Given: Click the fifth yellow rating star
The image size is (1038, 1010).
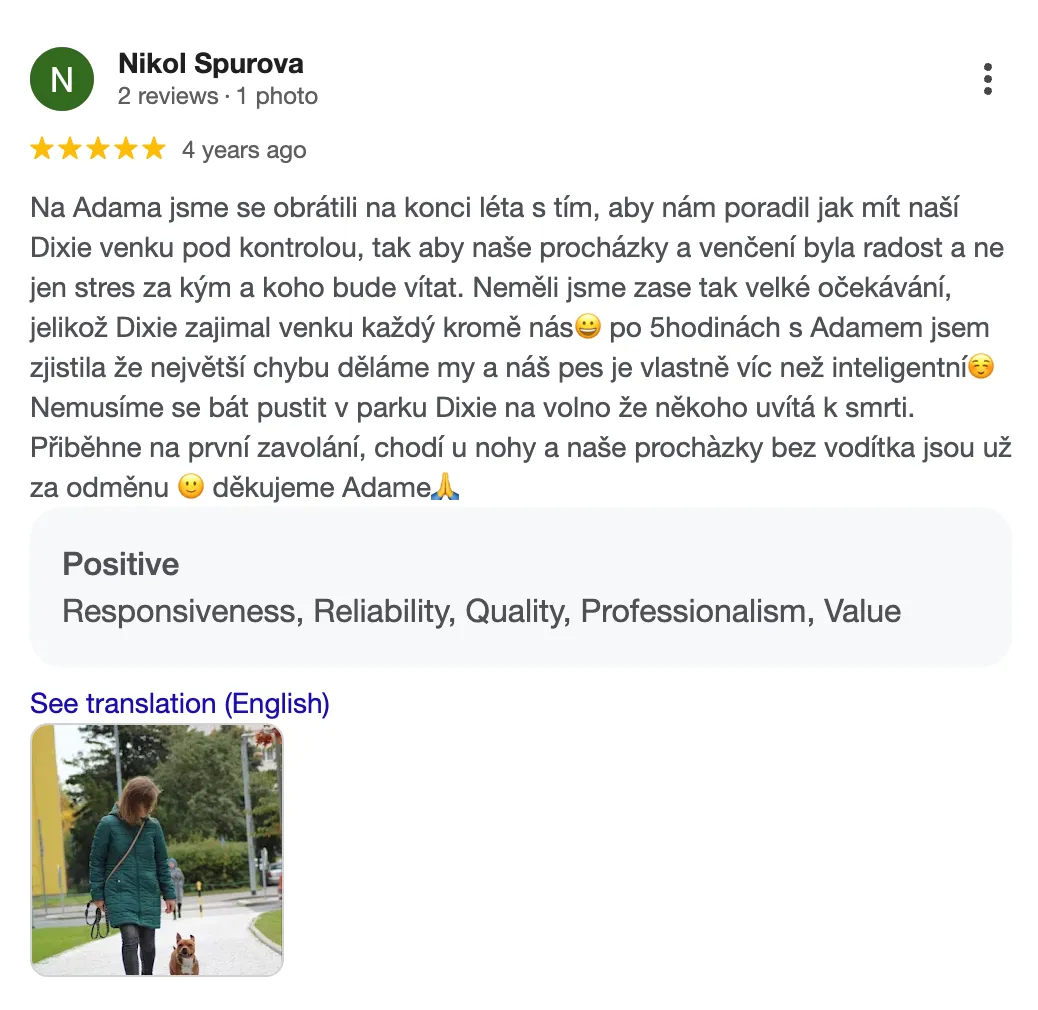Looking at the screenshot, I should click(x=154, y=150).
